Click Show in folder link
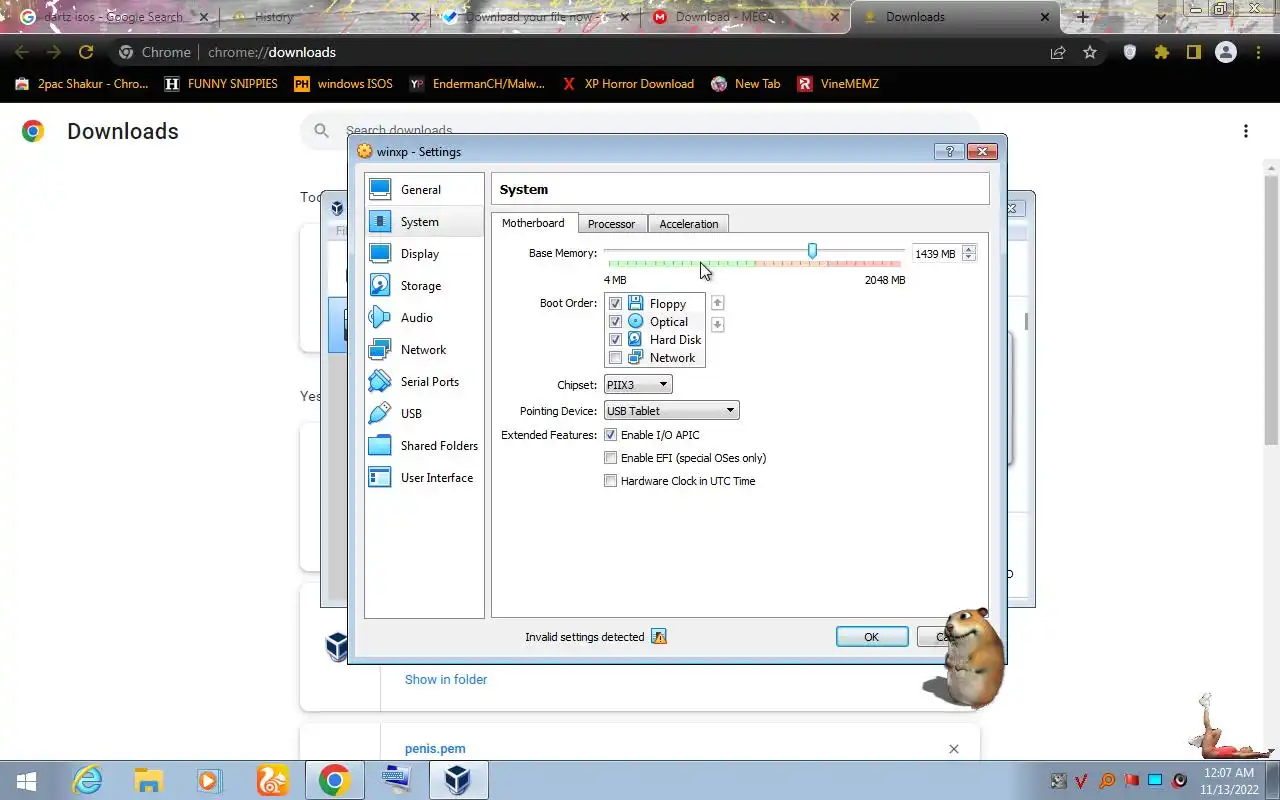The image size is (1280, 800). click(446, 679)
